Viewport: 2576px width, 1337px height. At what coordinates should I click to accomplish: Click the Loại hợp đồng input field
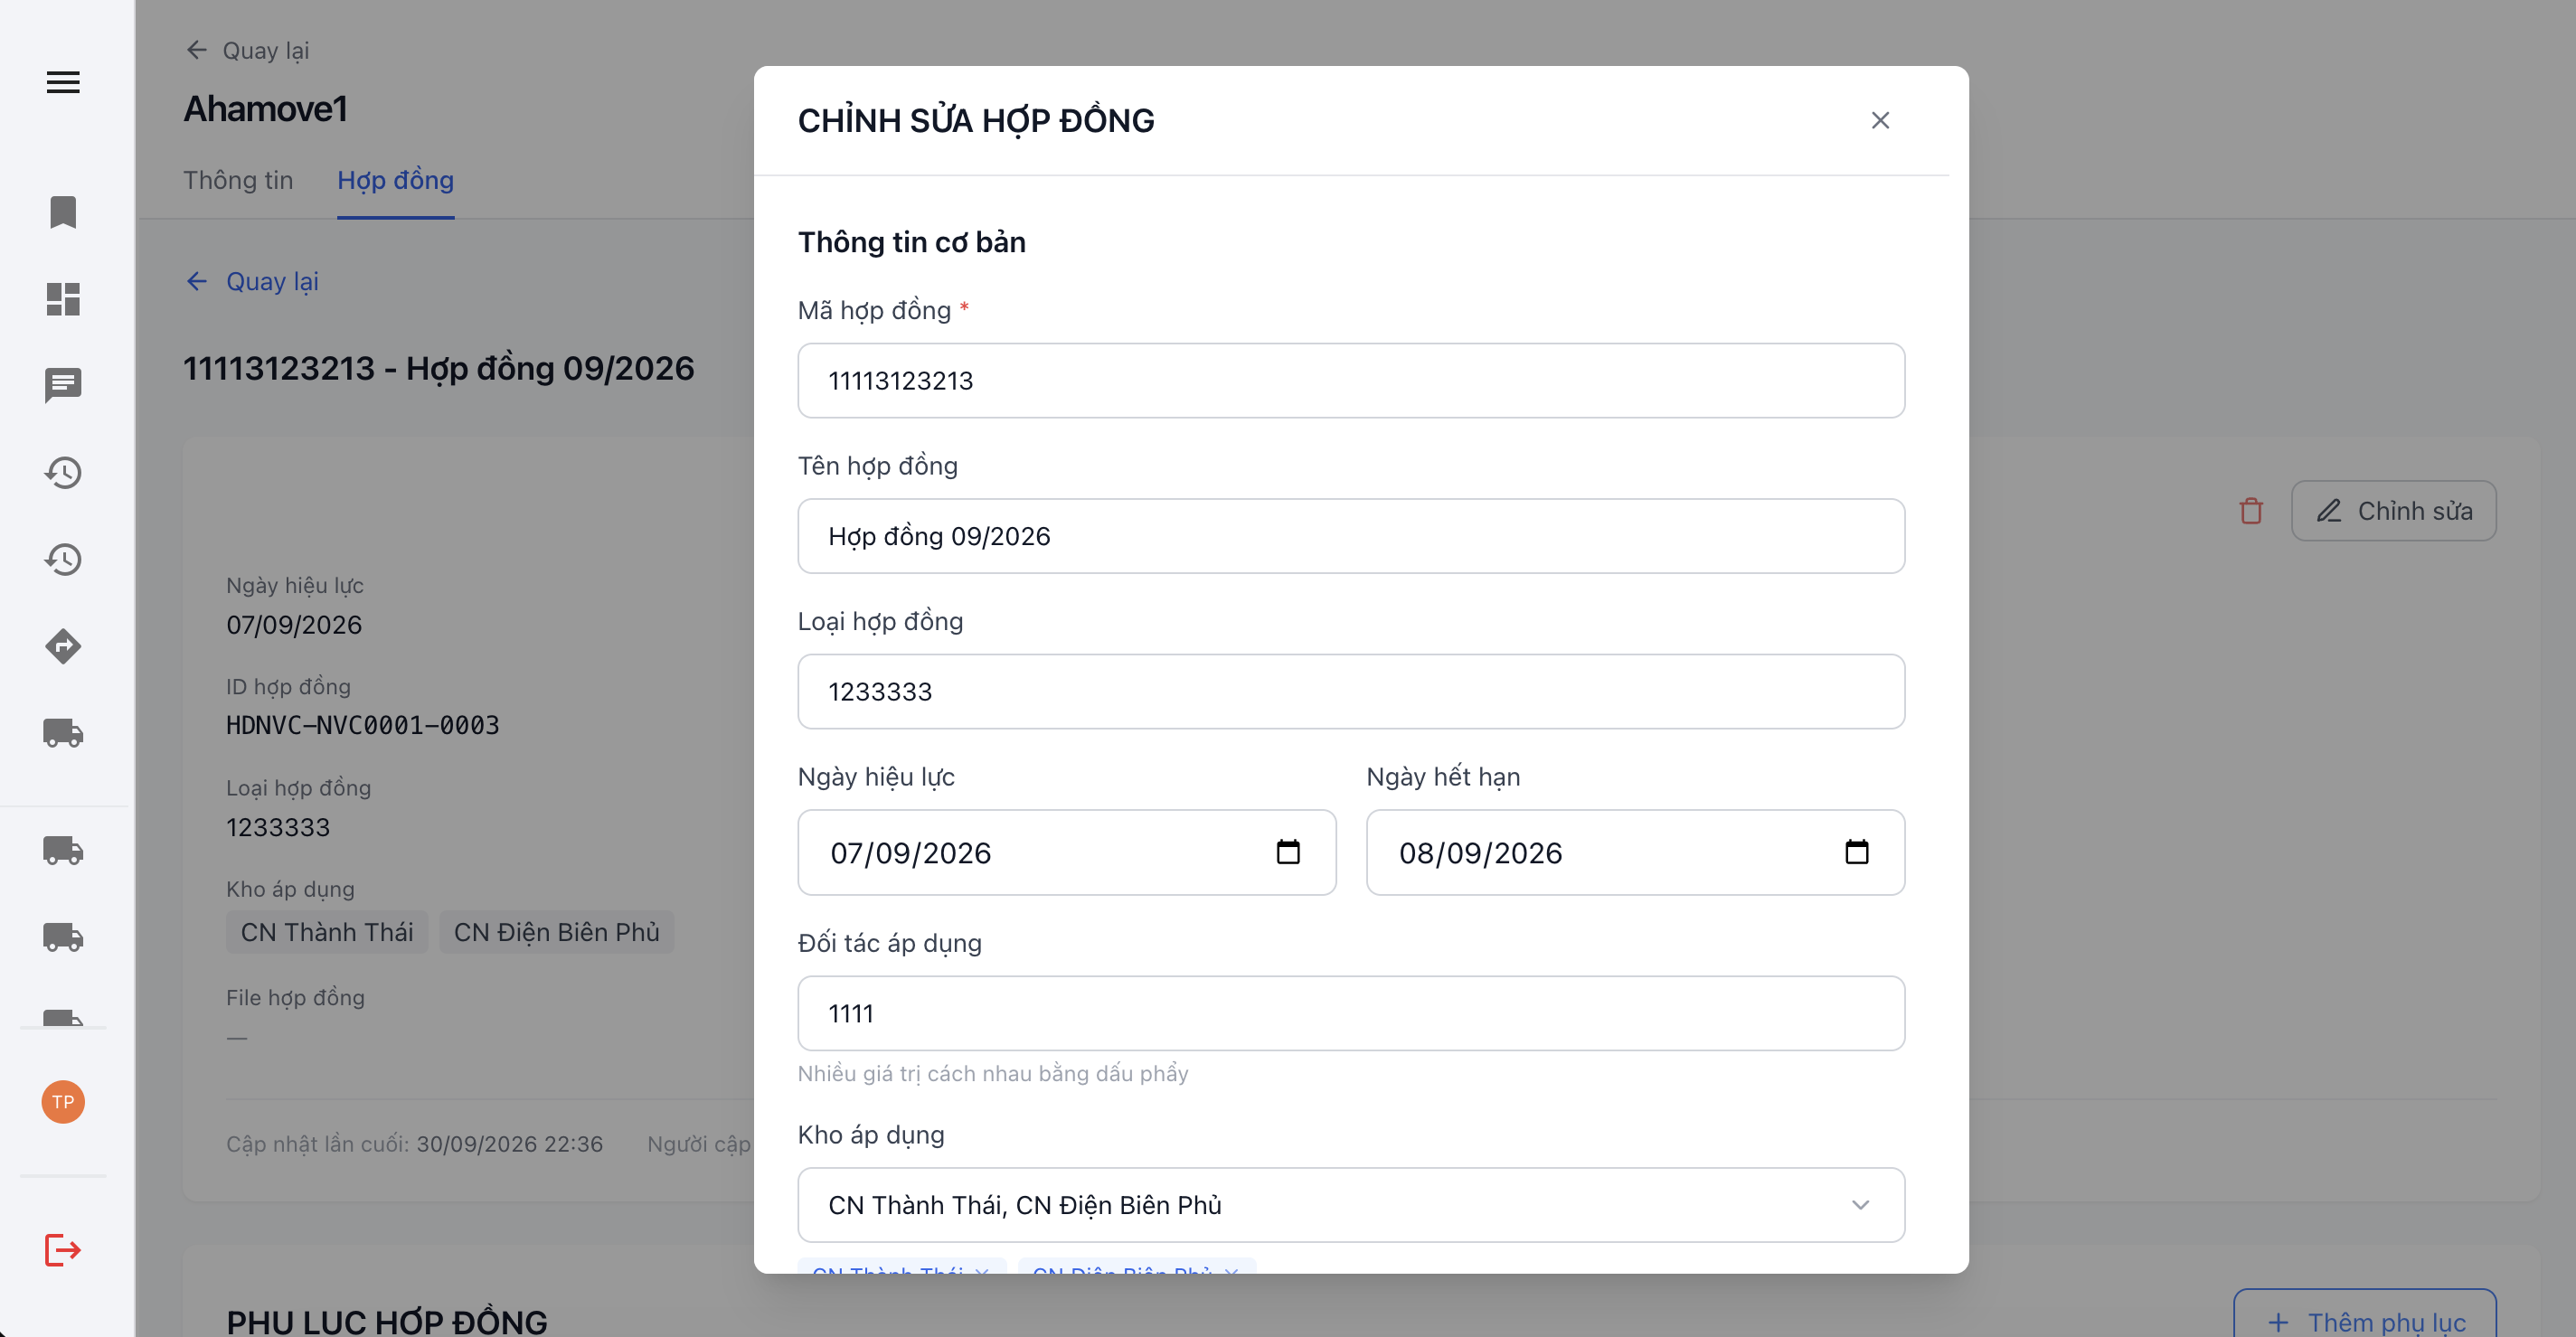(1351, 692)
